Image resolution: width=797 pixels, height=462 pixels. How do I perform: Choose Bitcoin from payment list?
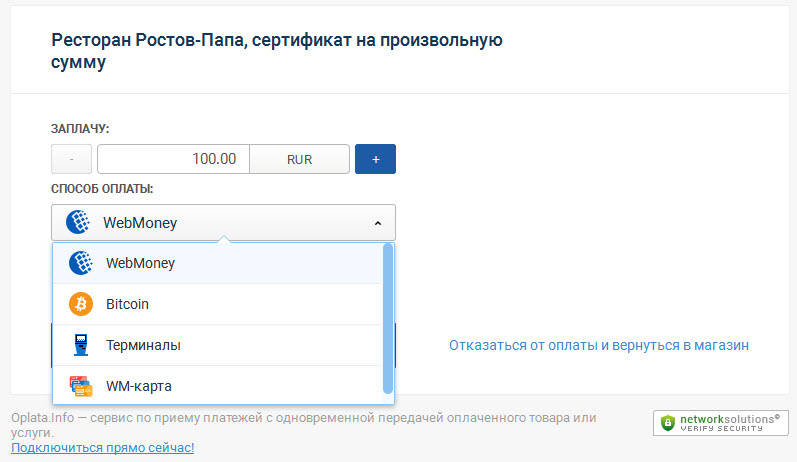pyautogui.click(x=218, y=304)
